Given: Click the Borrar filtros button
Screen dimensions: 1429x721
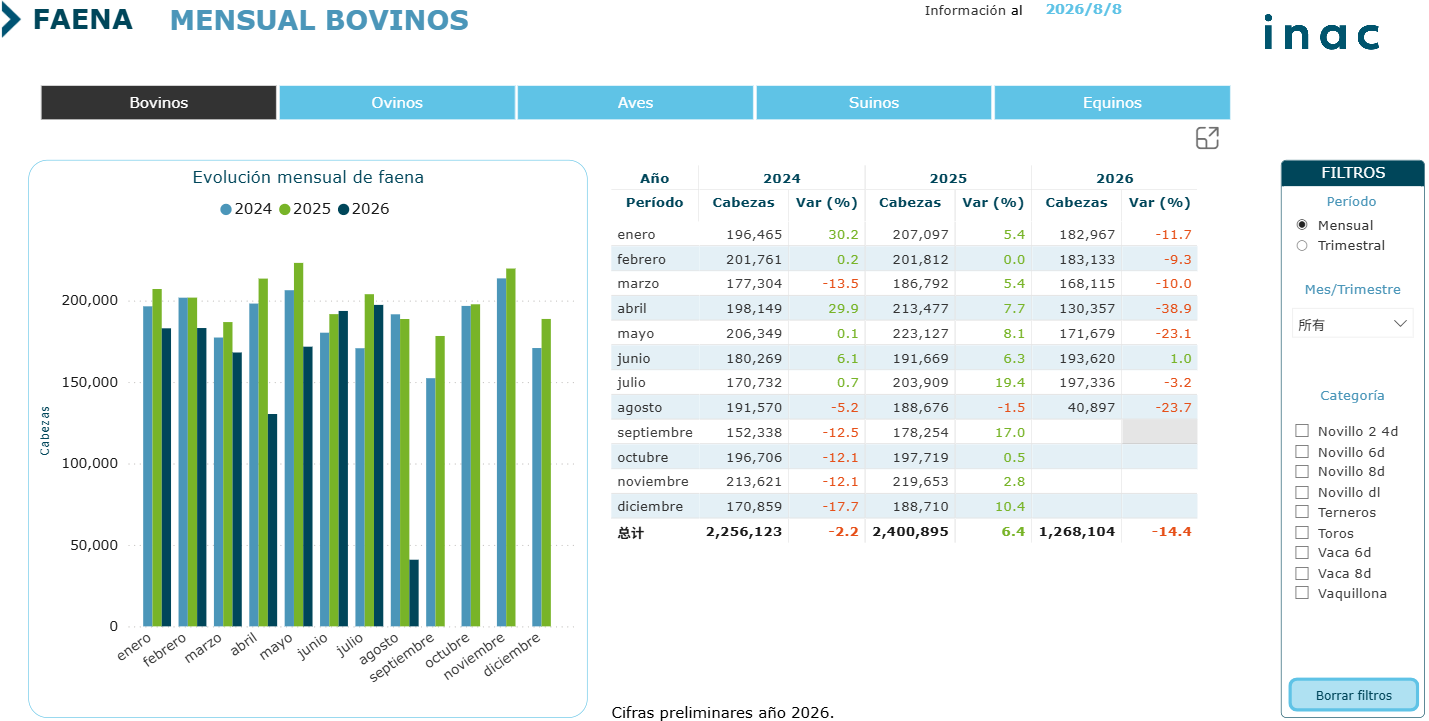Looking at the screenshot, I should pyautogui.click(x=1353, y=695).
